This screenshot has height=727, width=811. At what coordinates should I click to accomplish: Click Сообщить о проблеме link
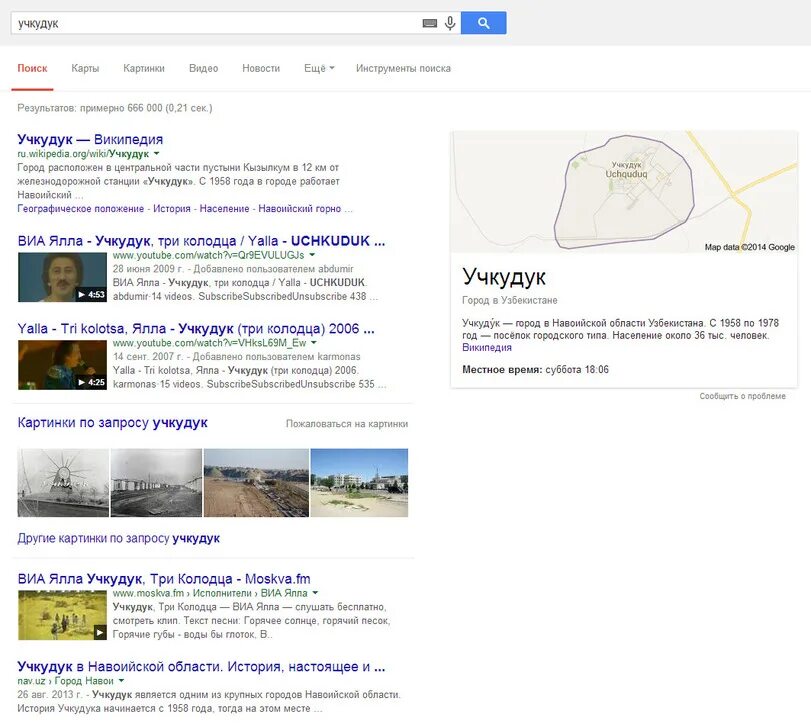click(x=742, y=396)
